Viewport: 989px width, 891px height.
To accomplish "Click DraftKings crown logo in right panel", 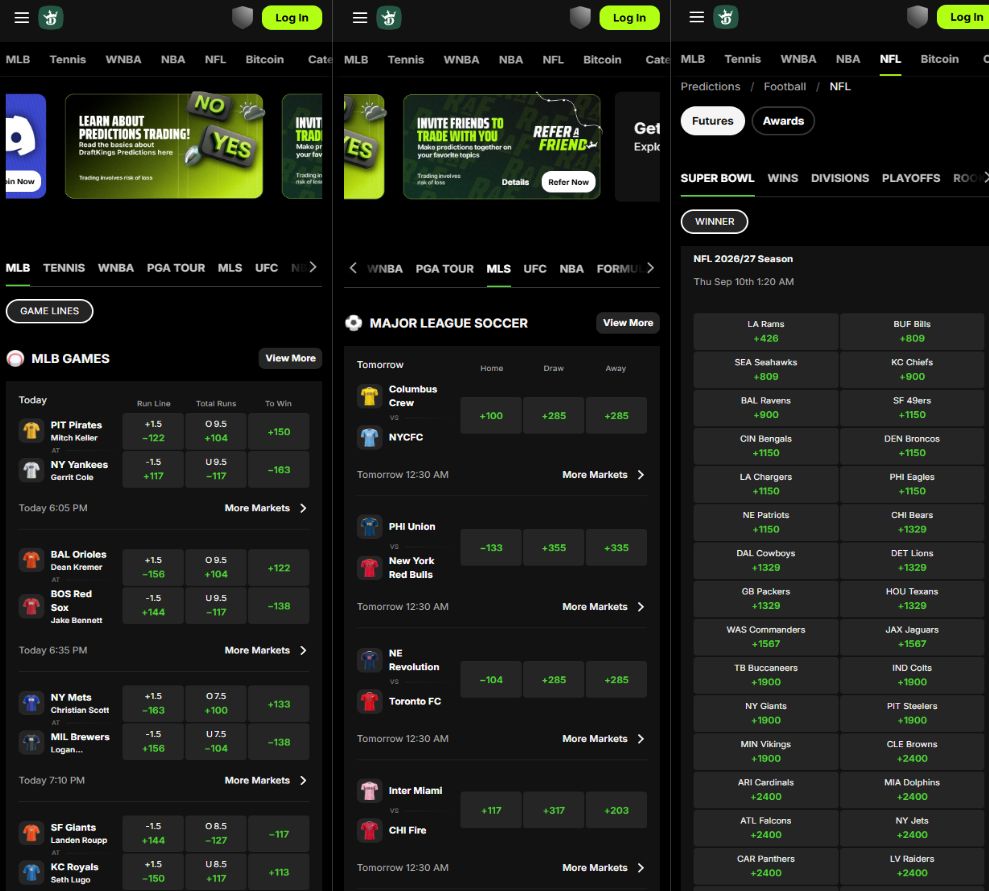I will pyautogui.click(x=725, y=17).
